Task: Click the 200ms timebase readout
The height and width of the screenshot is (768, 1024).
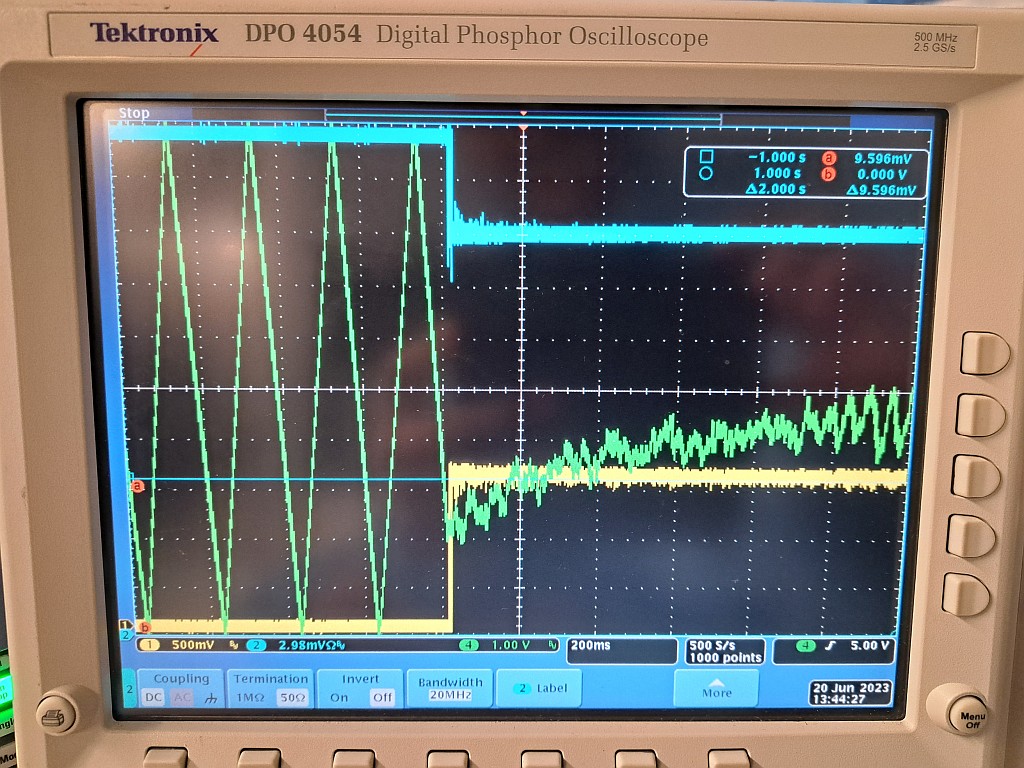Action: (620, 646)
